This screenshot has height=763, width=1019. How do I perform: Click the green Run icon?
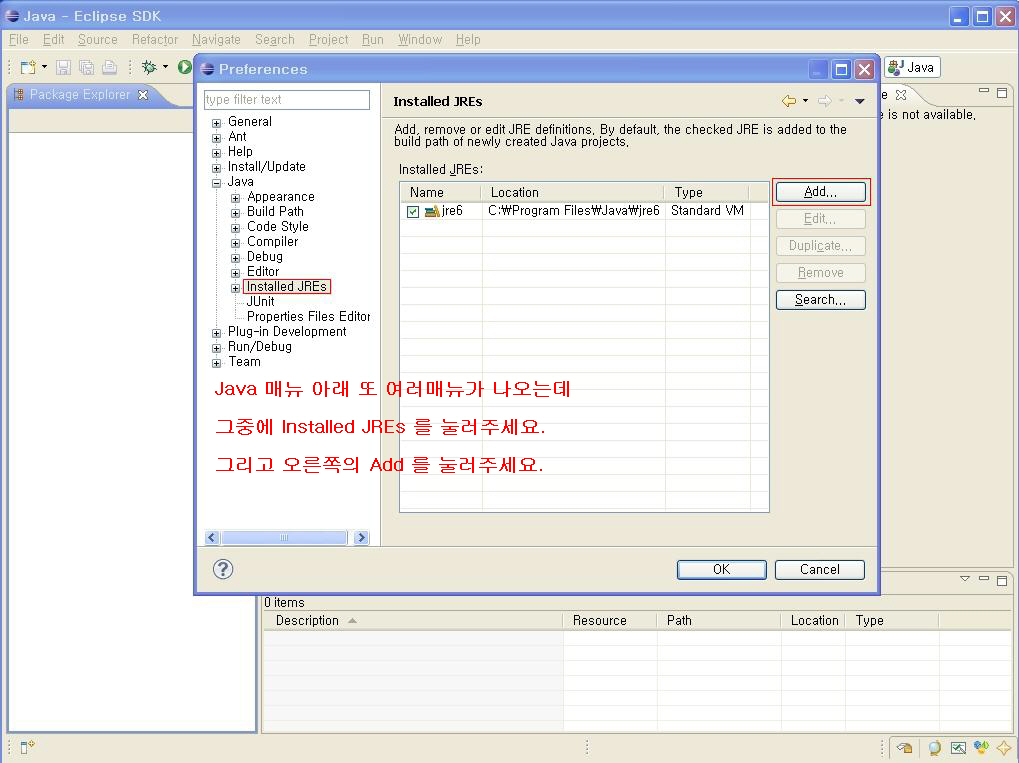pos(185,67)
